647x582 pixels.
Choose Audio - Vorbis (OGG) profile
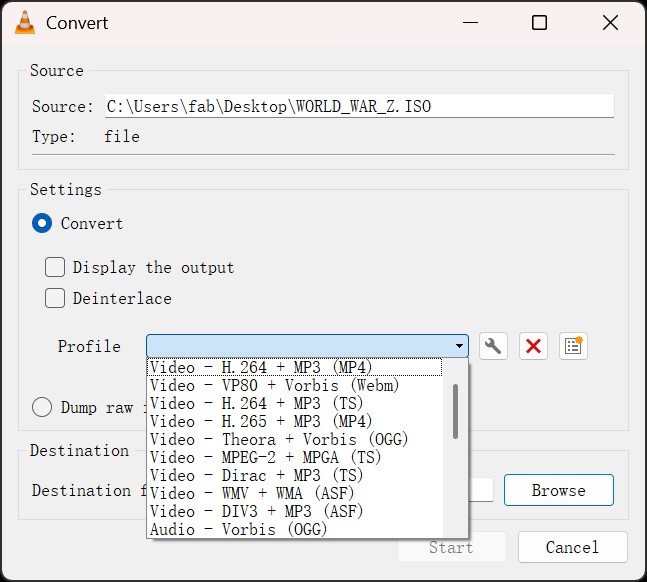(294, 529)
